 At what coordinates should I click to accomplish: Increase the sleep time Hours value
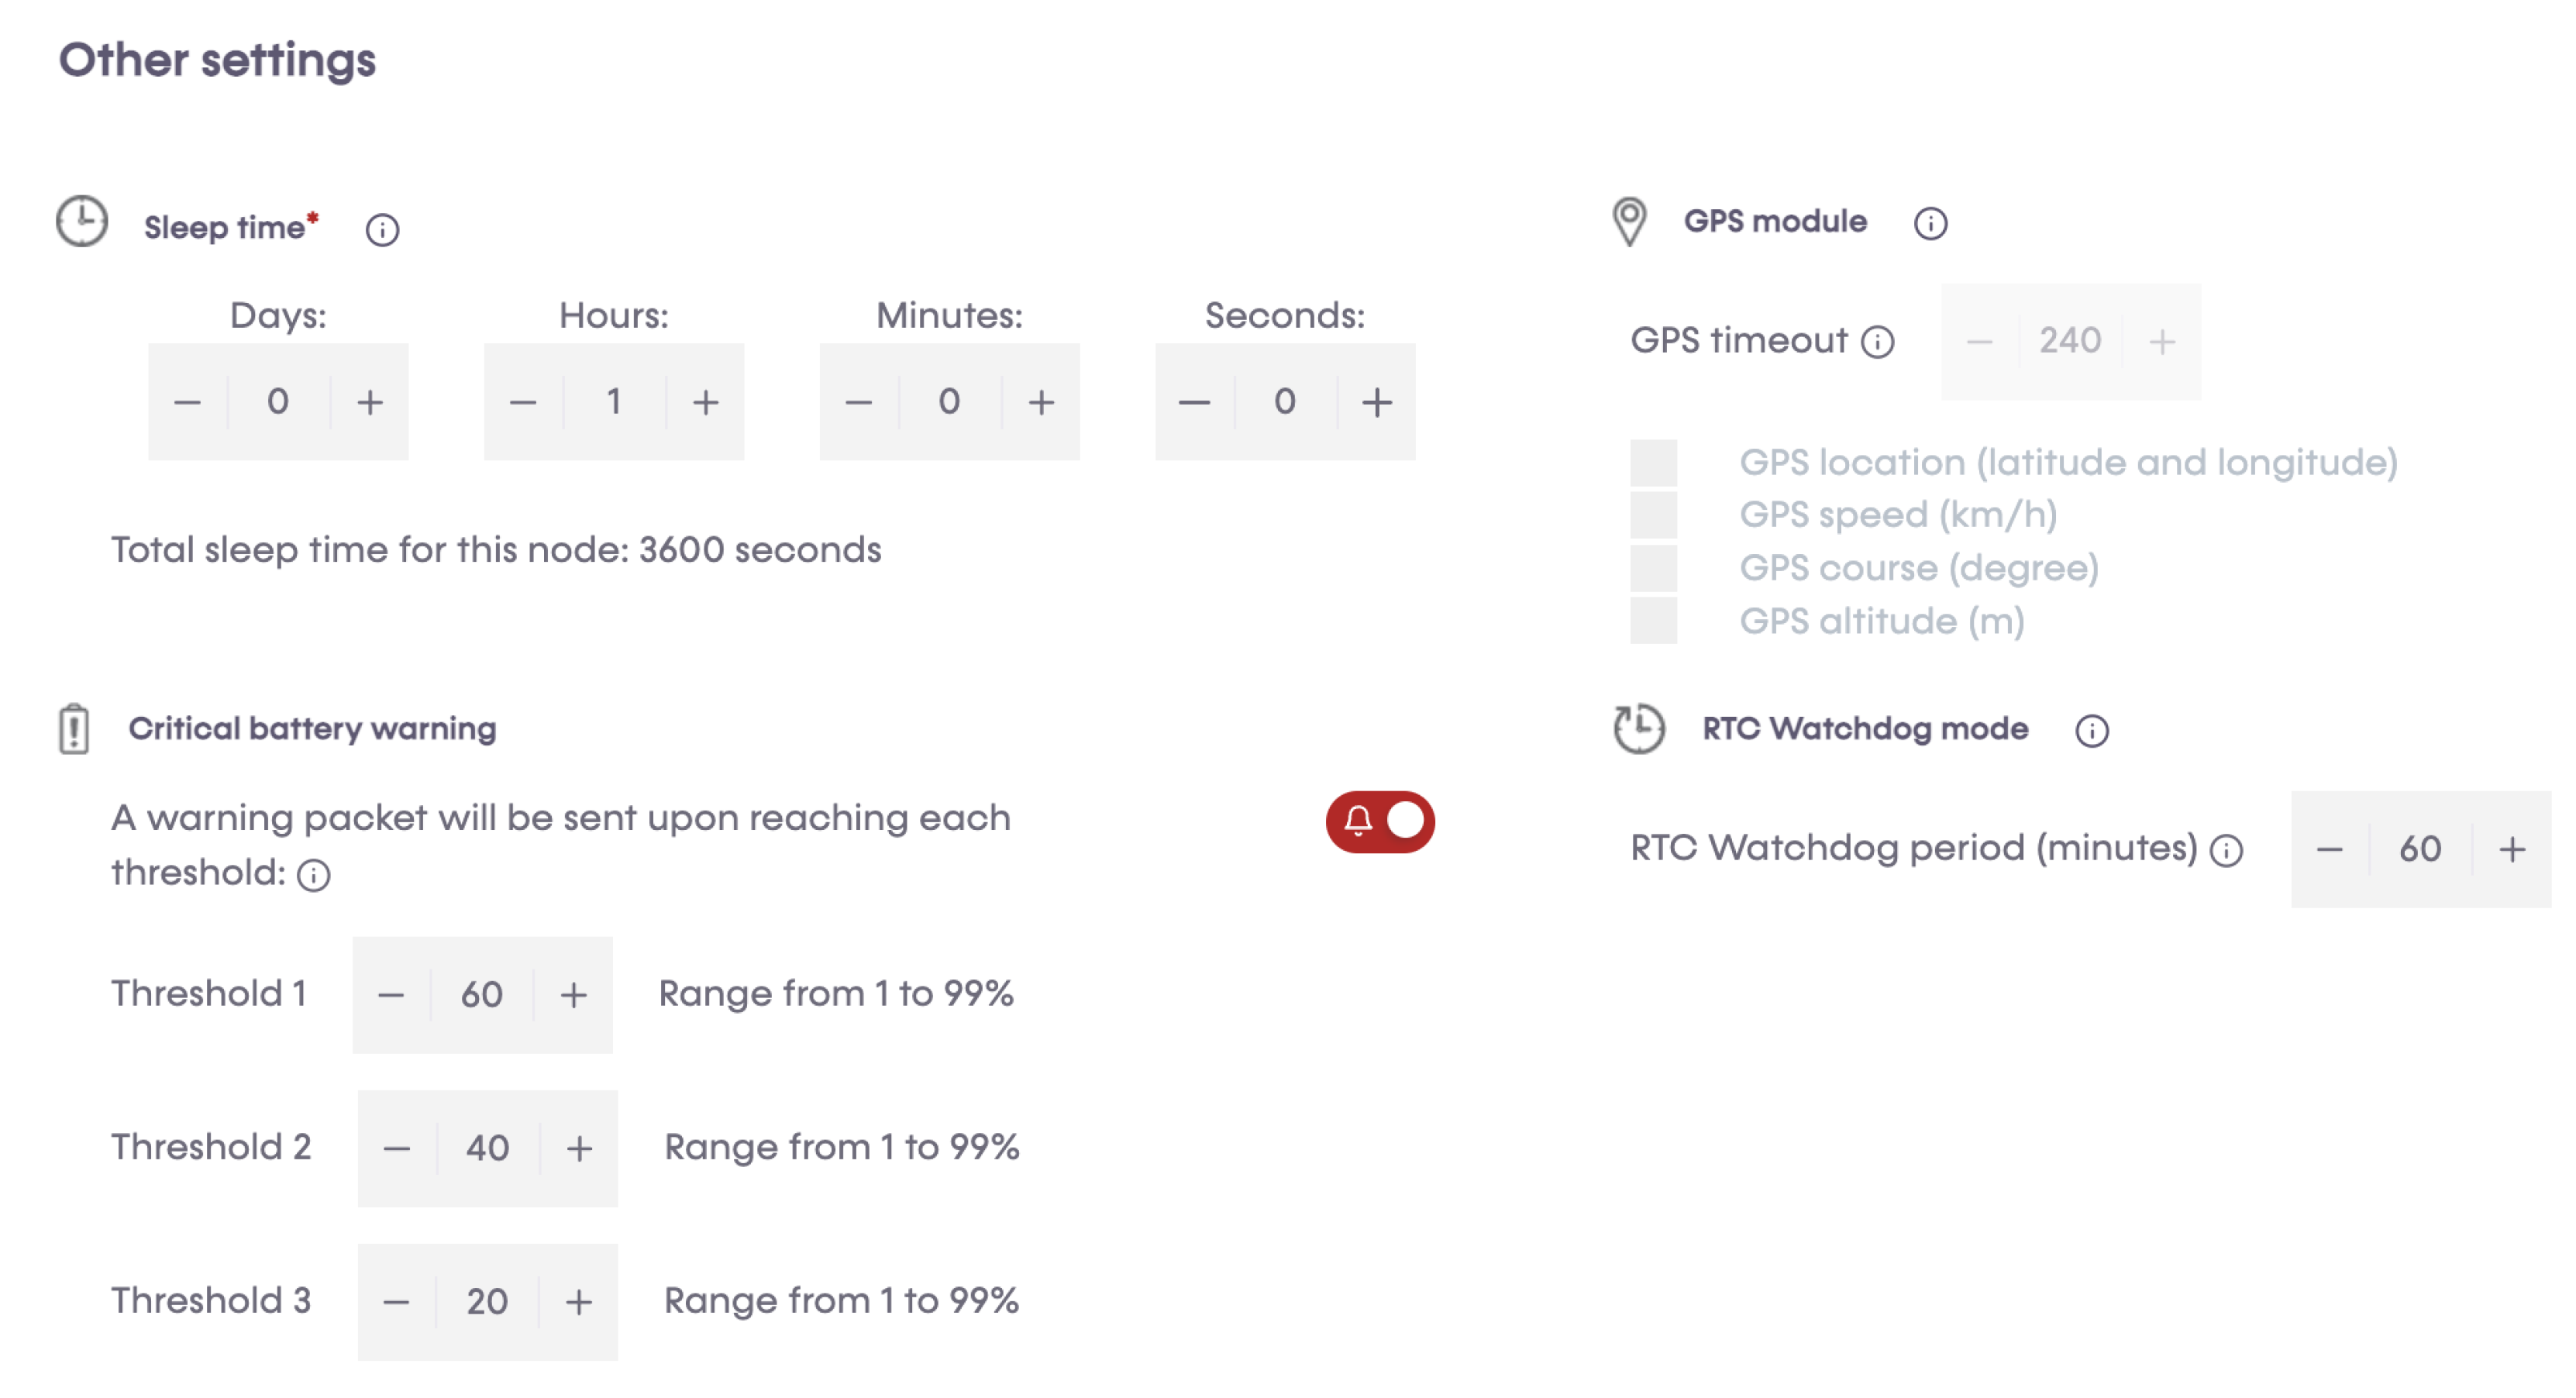705,402
